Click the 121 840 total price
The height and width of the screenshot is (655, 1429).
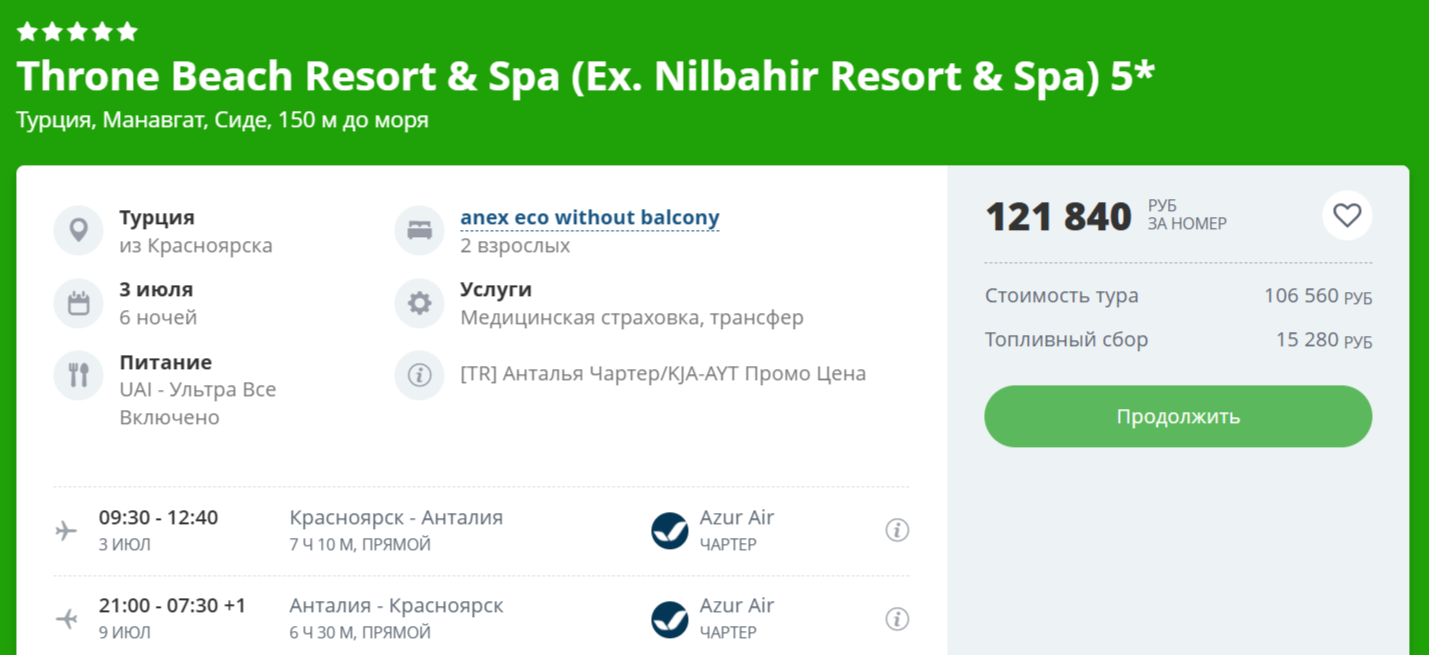(x=1058, y=216)
